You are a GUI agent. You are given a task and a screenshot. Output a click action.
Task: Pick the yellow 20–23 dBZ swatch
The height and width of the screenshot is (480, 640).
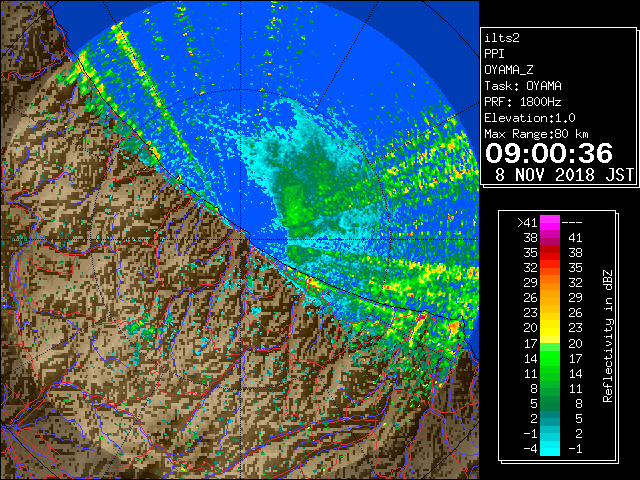[x=550, y=328]
